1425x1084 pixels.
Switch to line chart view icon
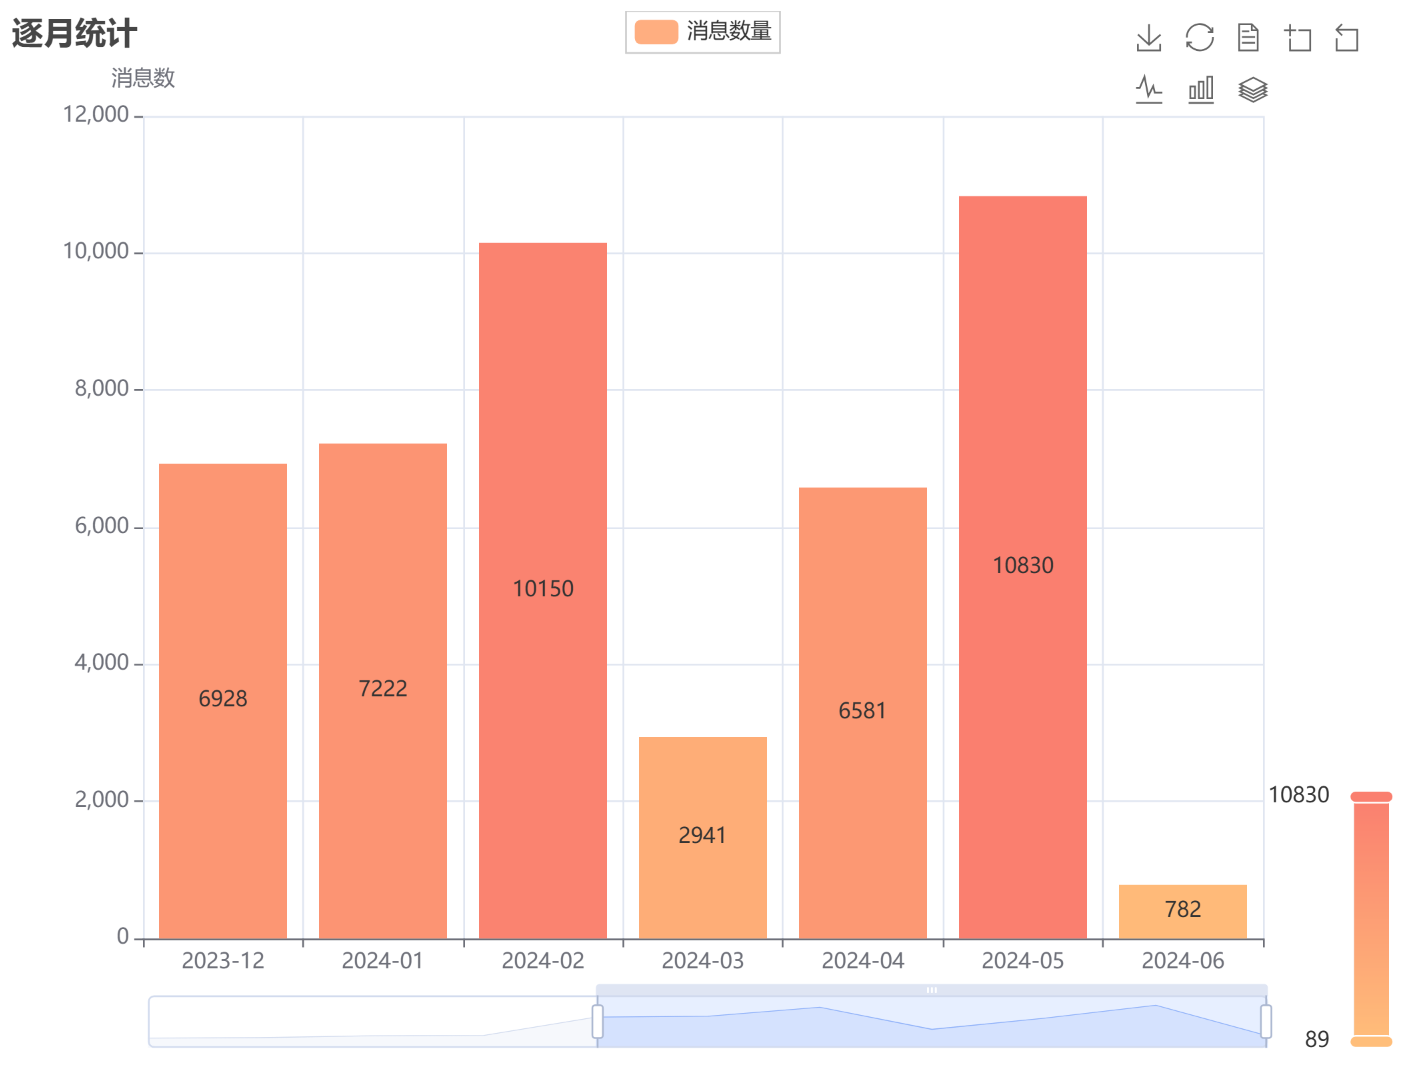click(1149, 90)
